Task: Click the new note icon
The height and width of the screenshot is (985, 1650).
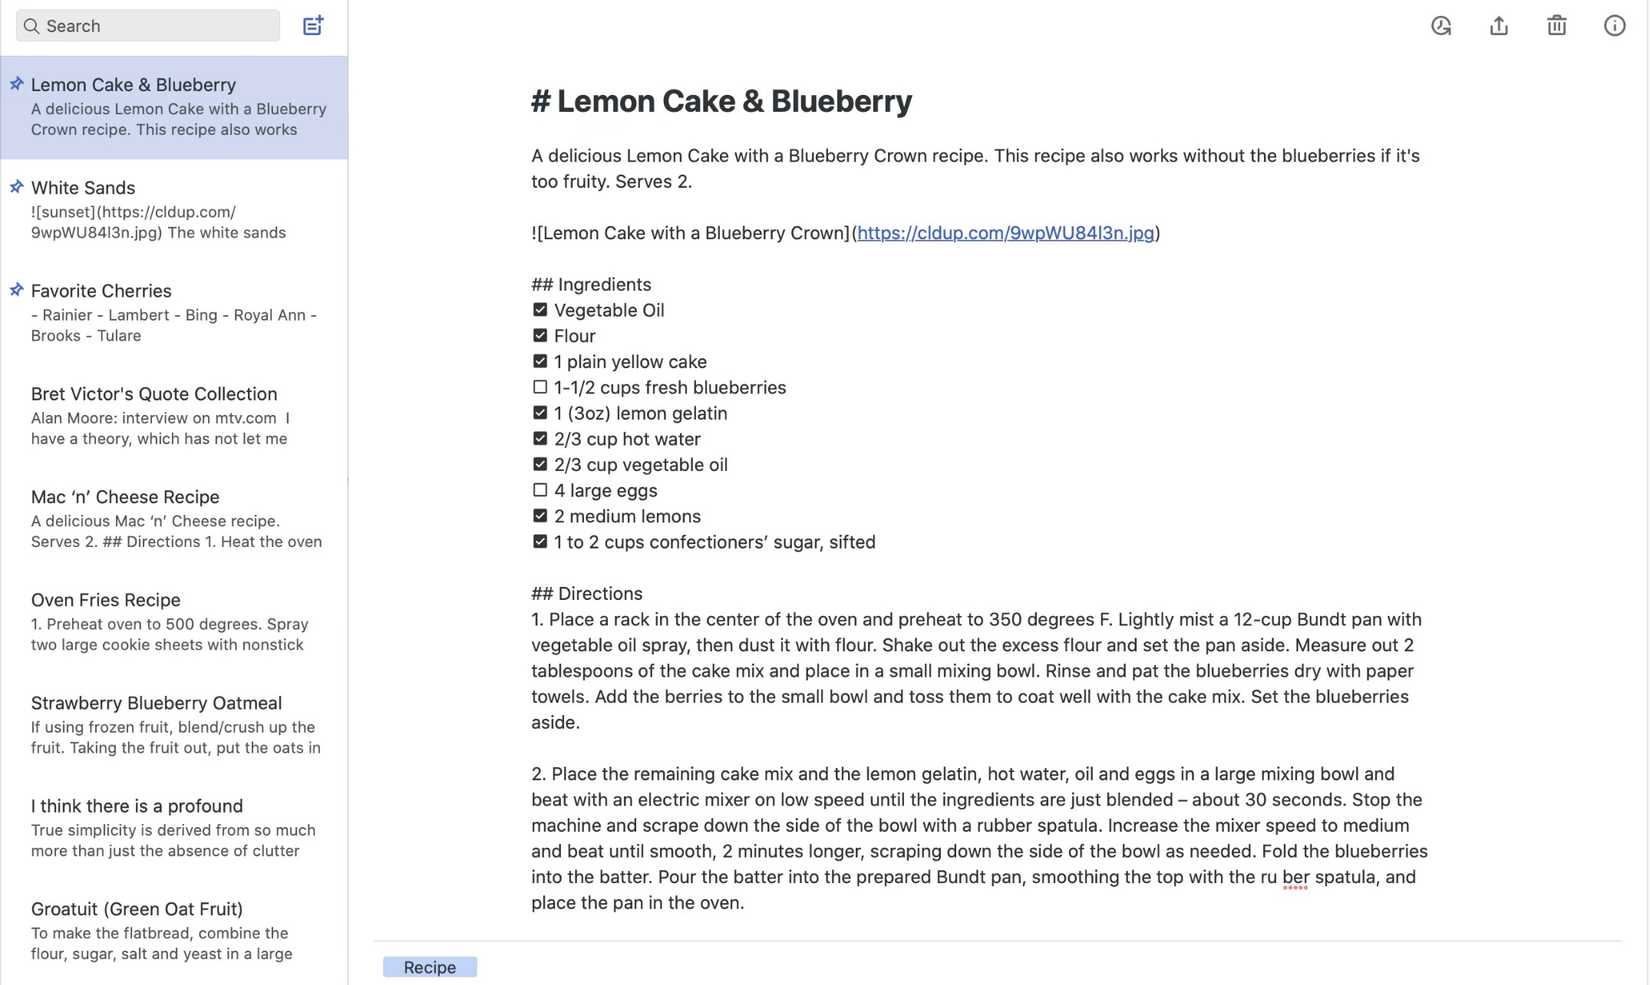Action: click(x=313, y=25)
